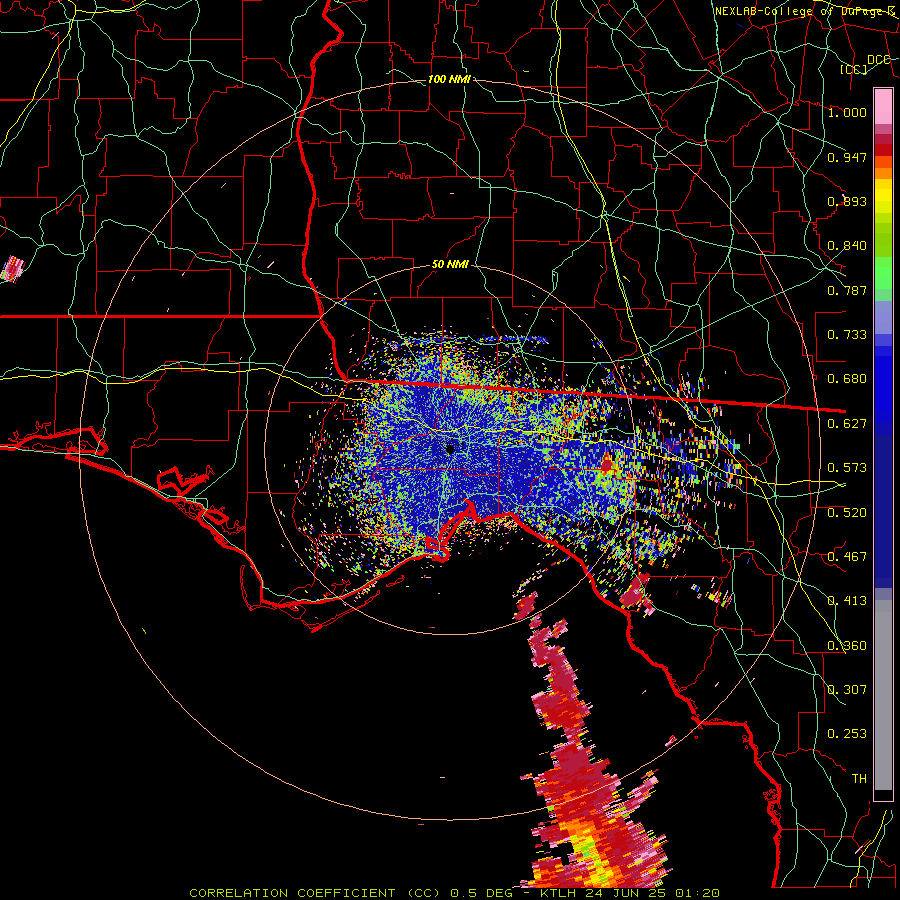
Task: Click the 0.467 scale value
Action: [x=847, y=557]
